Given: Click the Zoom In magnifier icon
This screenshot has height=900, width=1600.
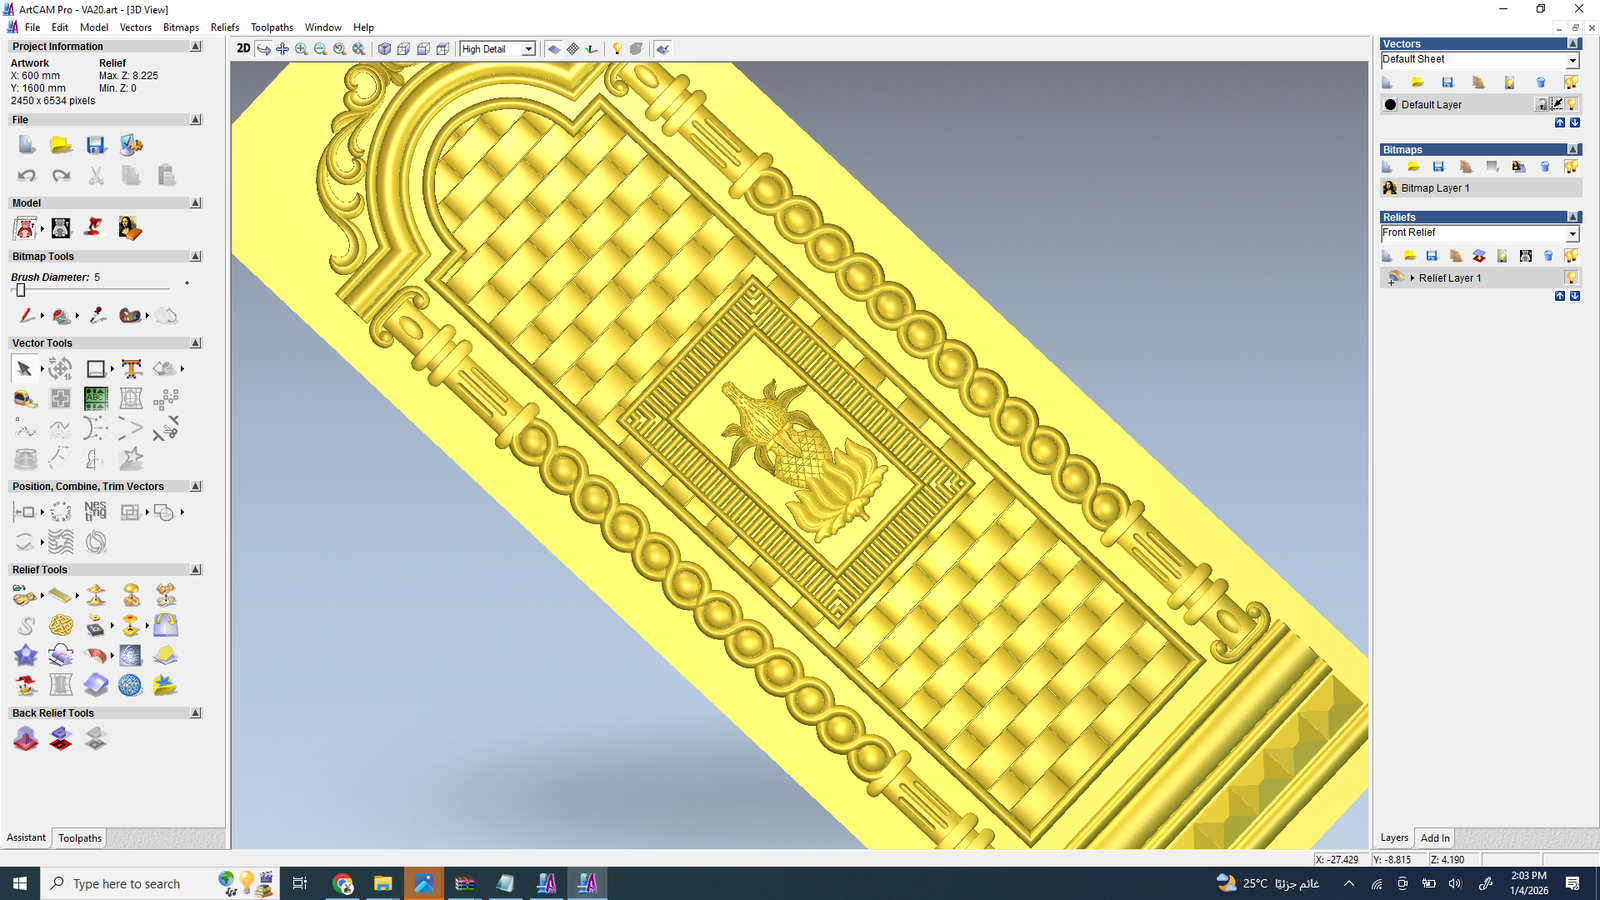Looking at the screenshot, I should tap(301, 48).
